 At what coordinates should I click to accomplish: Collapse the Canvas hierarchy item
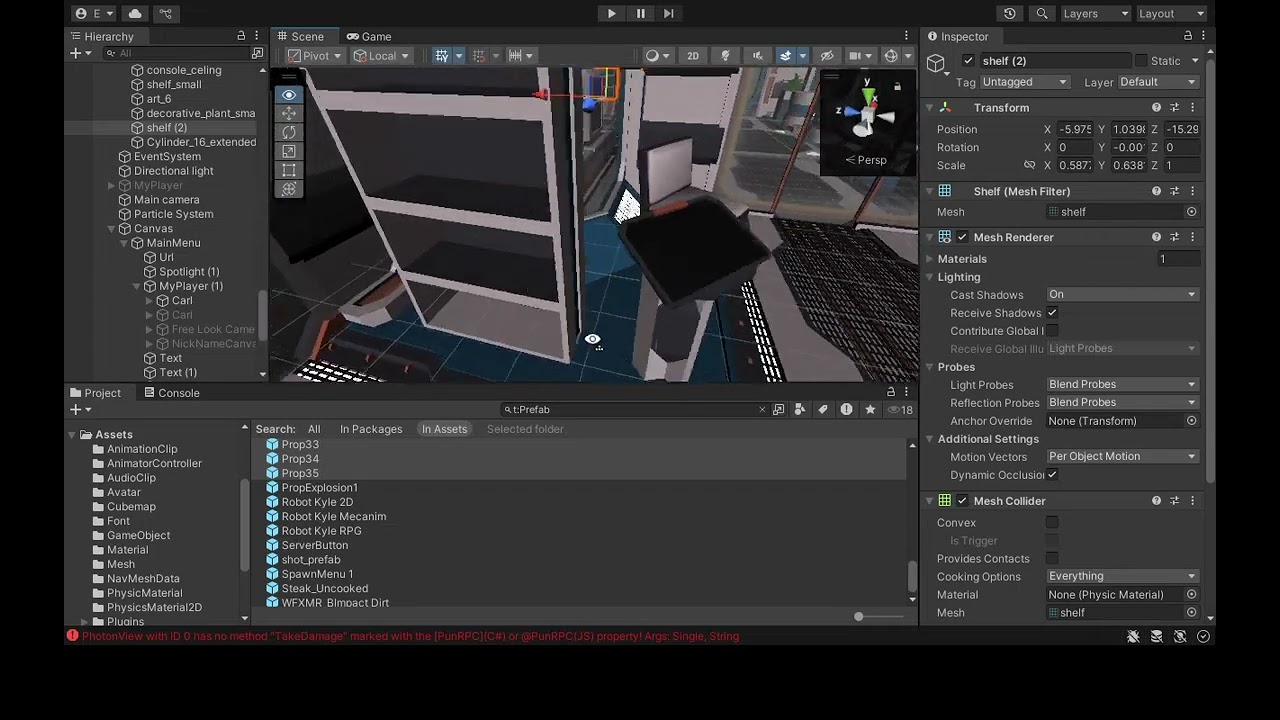click(111, 229)
